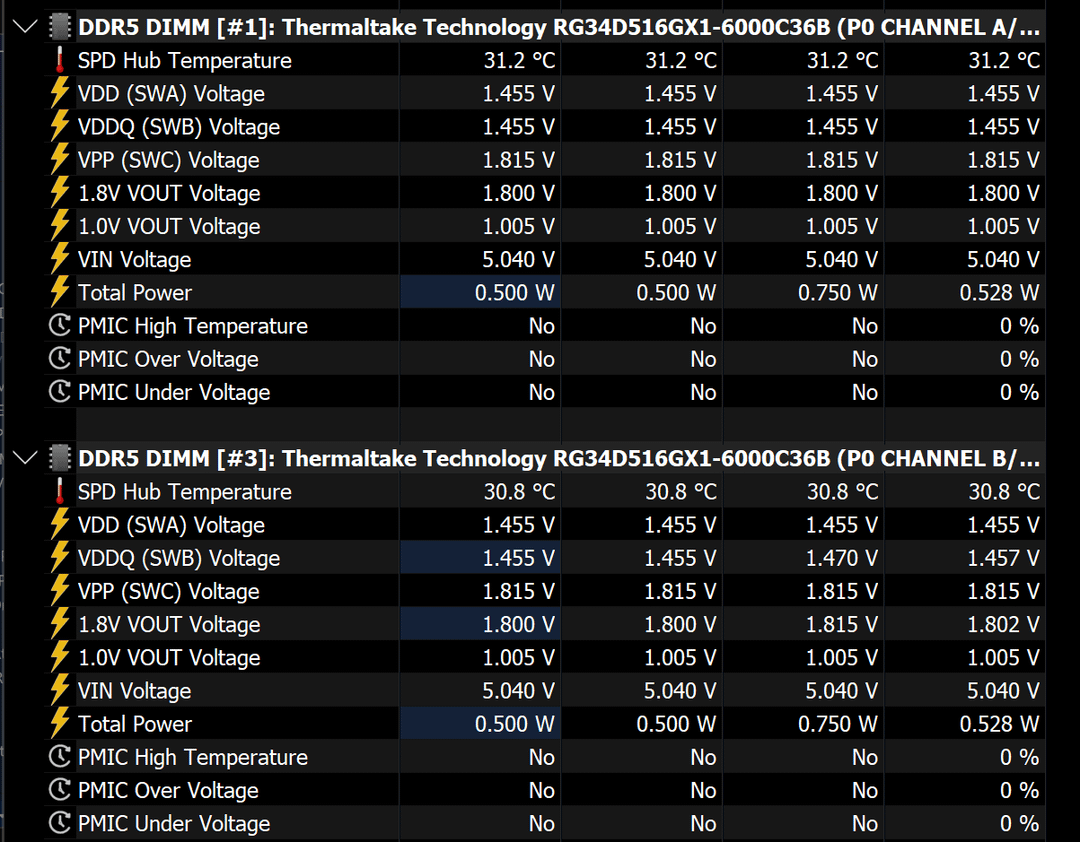The width and height of the screenshot is (1080, 842).
Task: Click the memory chip icon for DIMM [#3]
Action: (60, 459)
